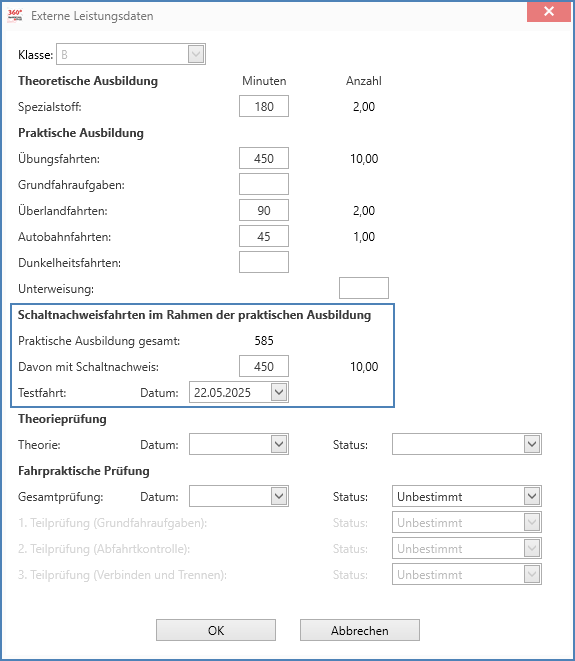This screenshot has width=575, height=661.
Task: Click the Testfahrt date 22.05.2025 text
Action: coord(222,393)
